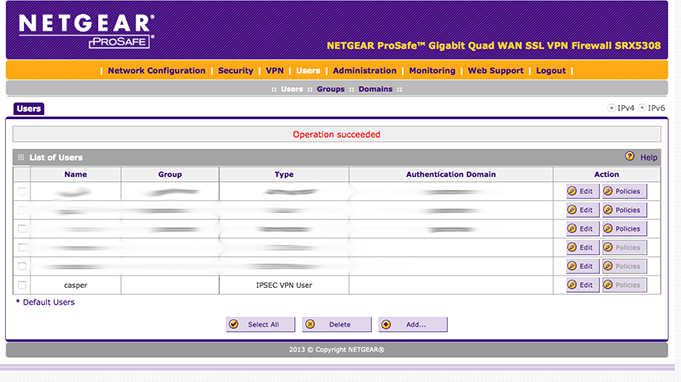Open the Network Configuration menu
Screen dimensions: 681x382
pos(156,70)
